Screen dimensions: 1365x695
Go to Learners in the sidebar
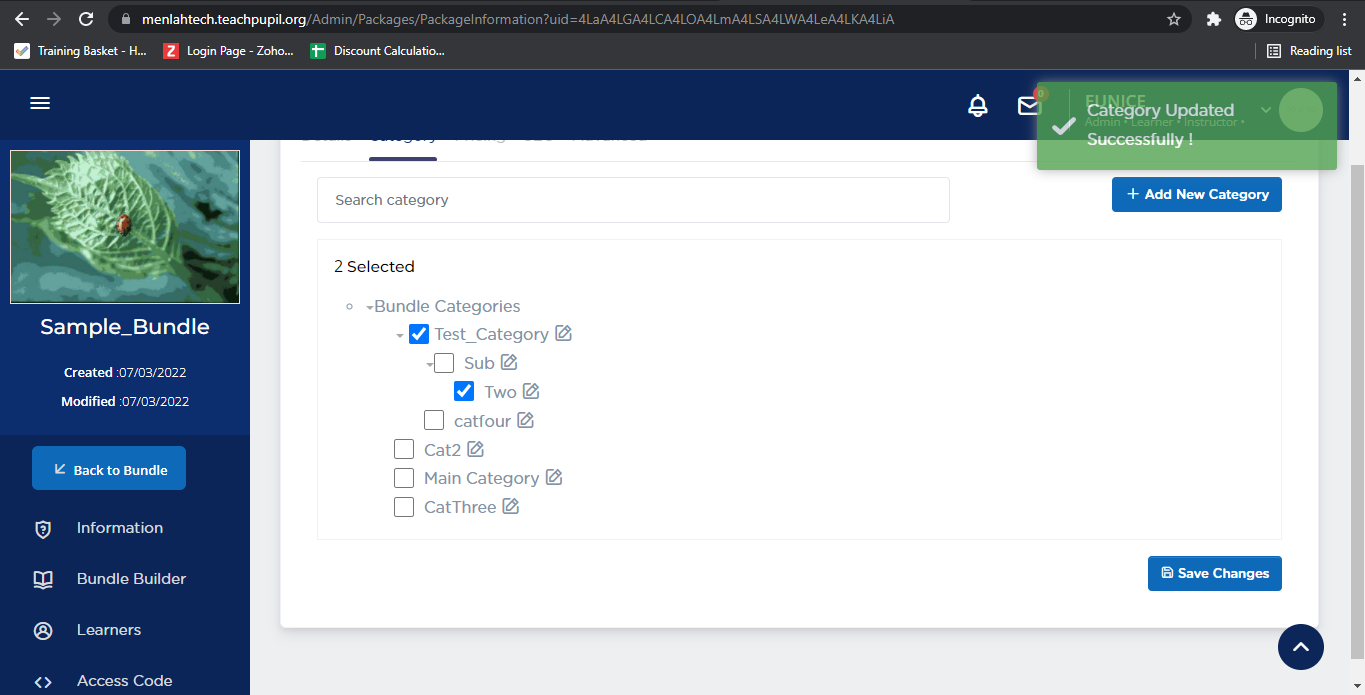[x=108, y=630]
